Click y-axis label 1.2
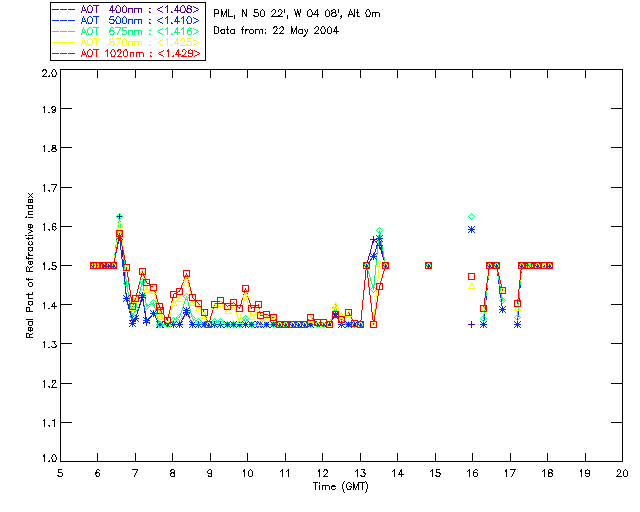Screen dimensions: 640x512 (49, 384)
